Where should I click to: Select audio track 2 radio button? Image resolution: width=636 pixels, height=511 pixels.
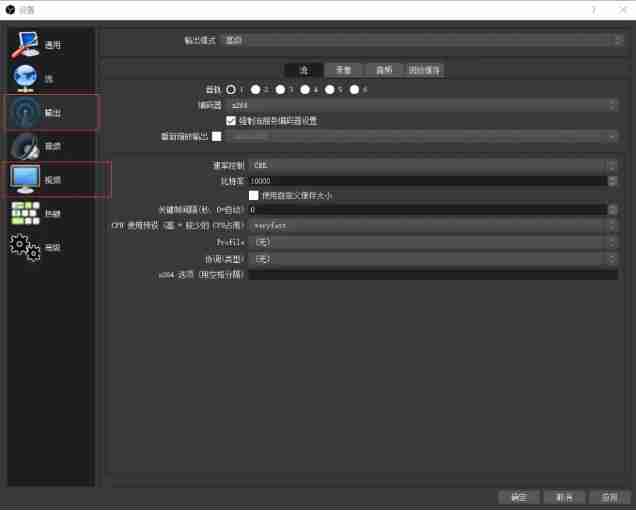(x=255, y=90)
